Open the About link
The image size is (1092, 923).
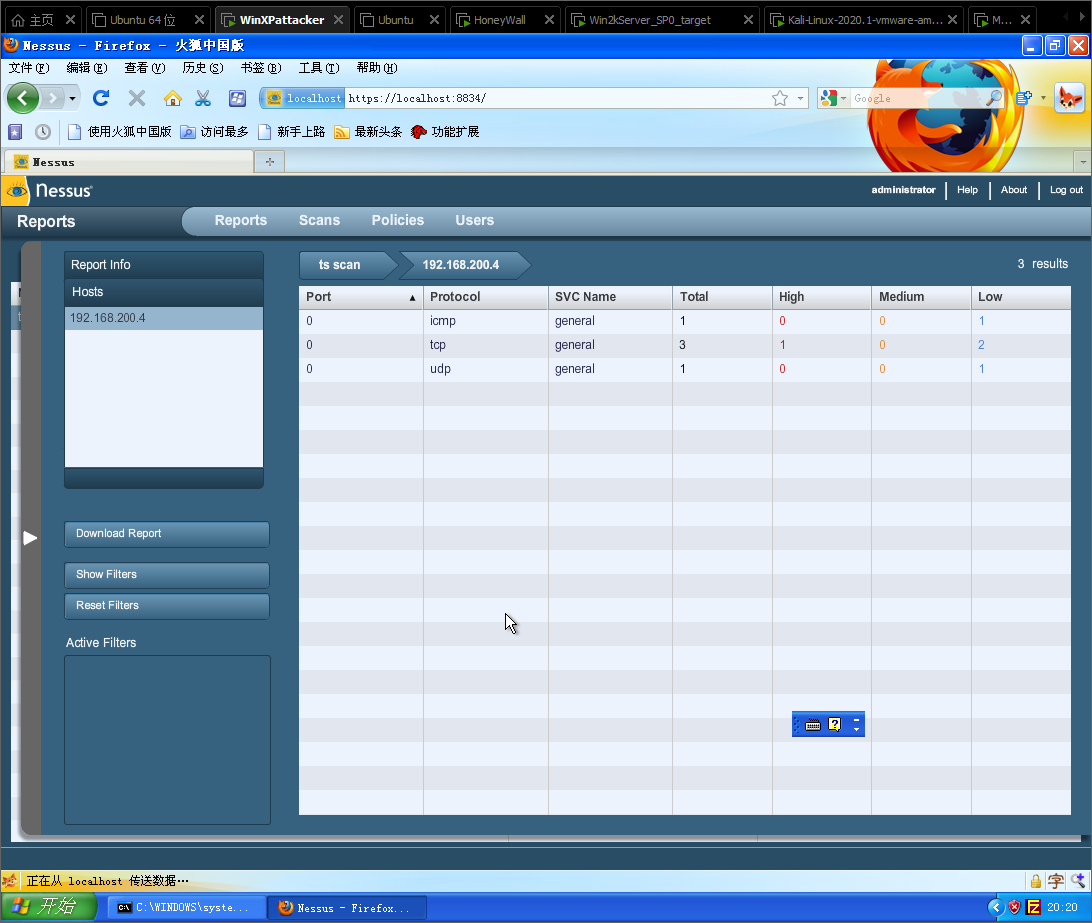coord(1014,189)
